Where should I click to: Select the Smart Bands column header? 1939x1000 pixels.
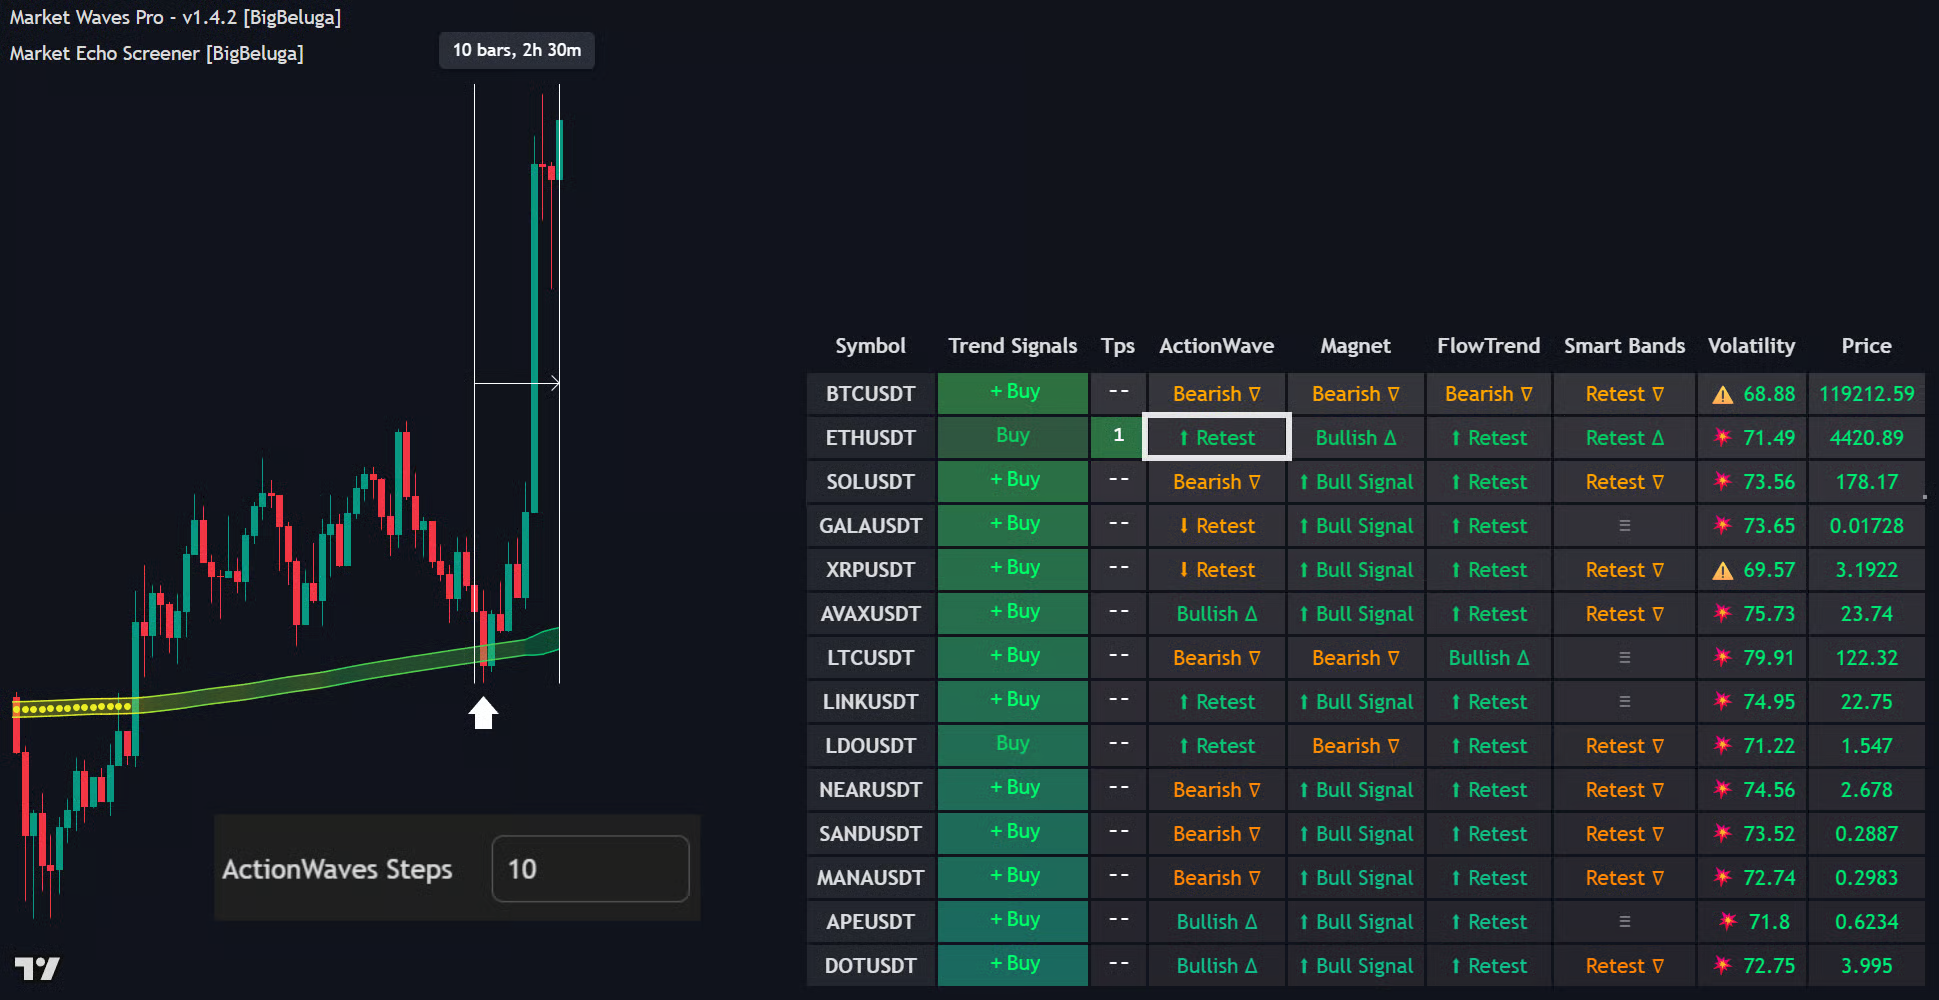pyautogui.click(x=1624, y=346)
